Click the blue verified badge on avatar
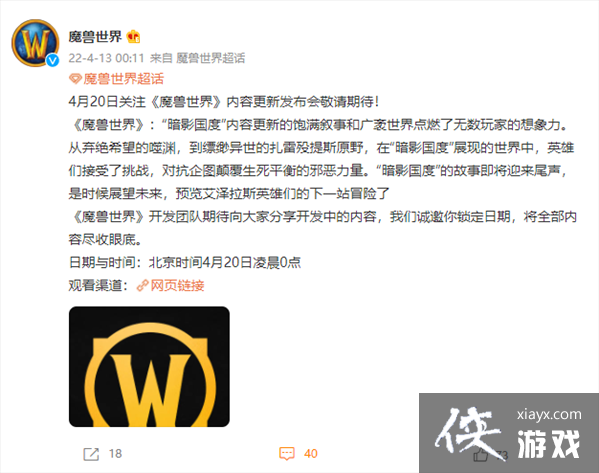The width and height of the screenshot is (599, 473). [x=53, y=60]
